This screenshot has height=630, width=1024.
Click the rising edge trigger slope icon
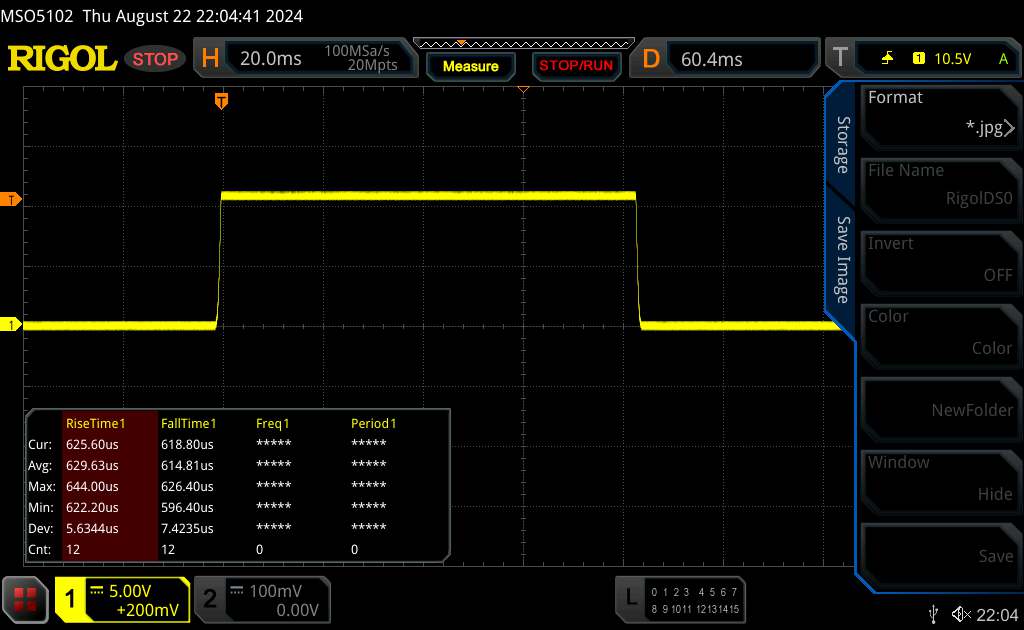[x=888, y=58]
